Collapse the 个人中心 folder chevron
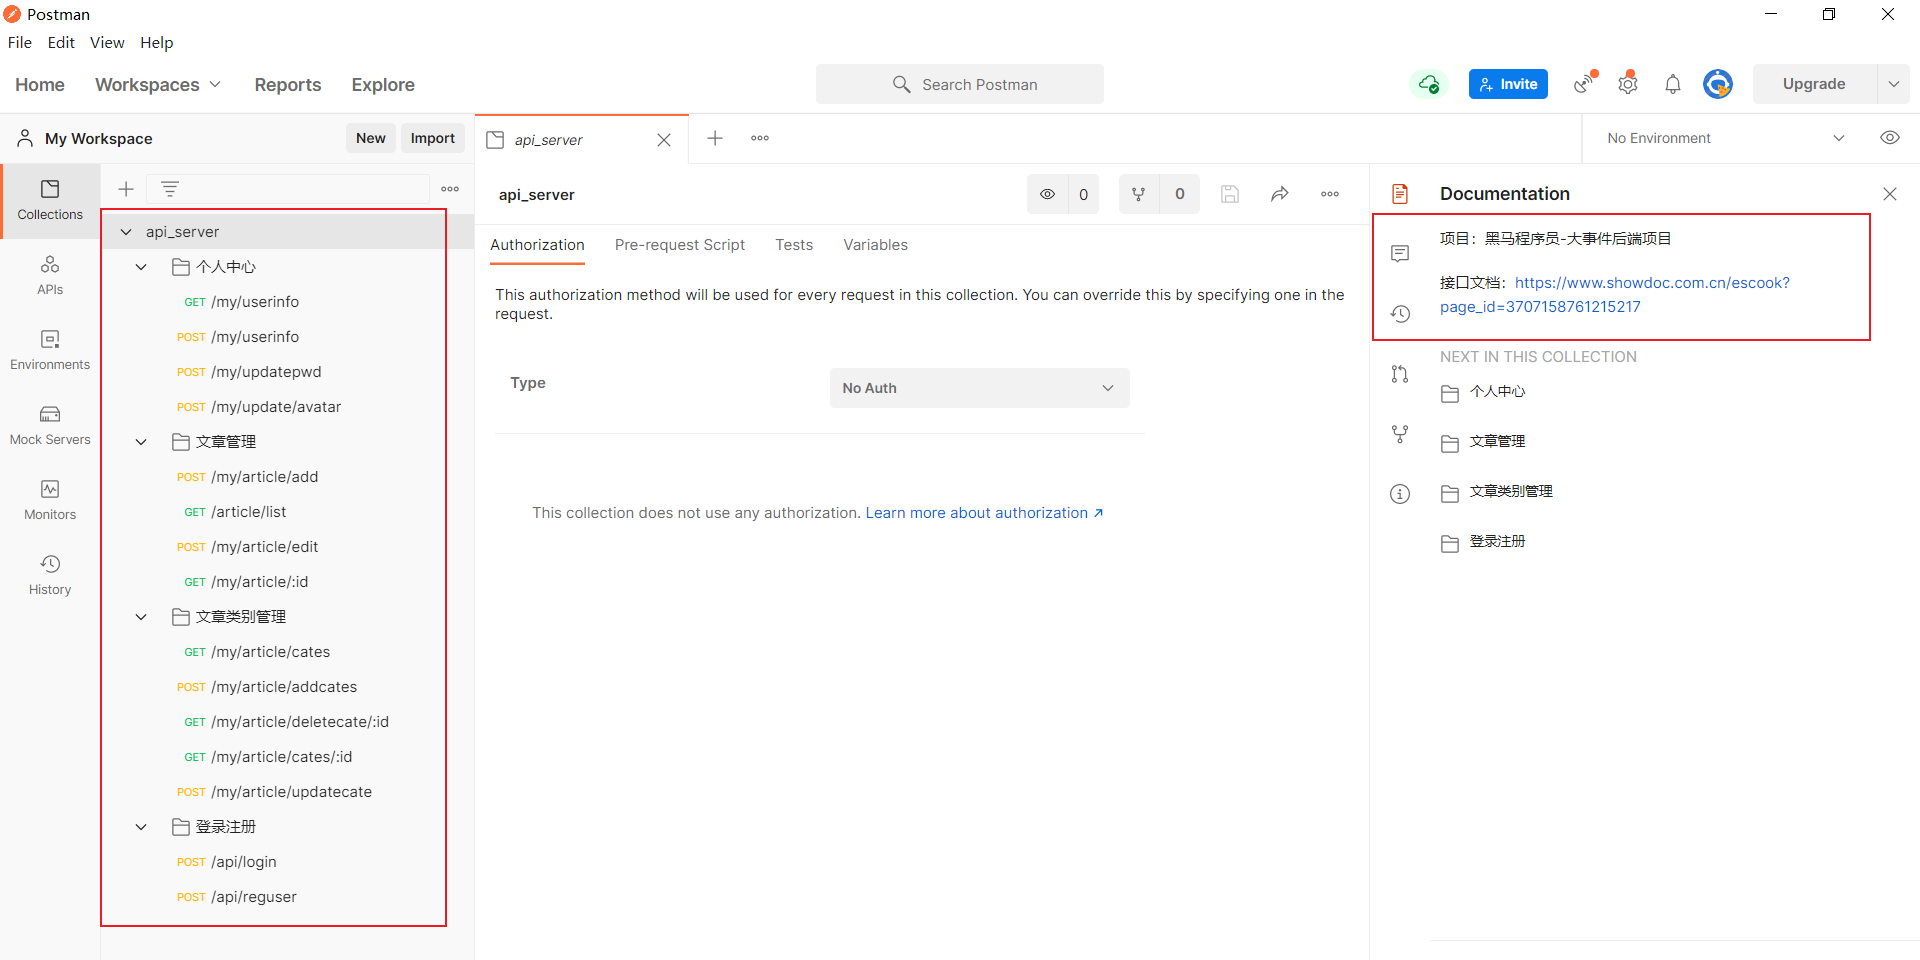 [141, 267]
